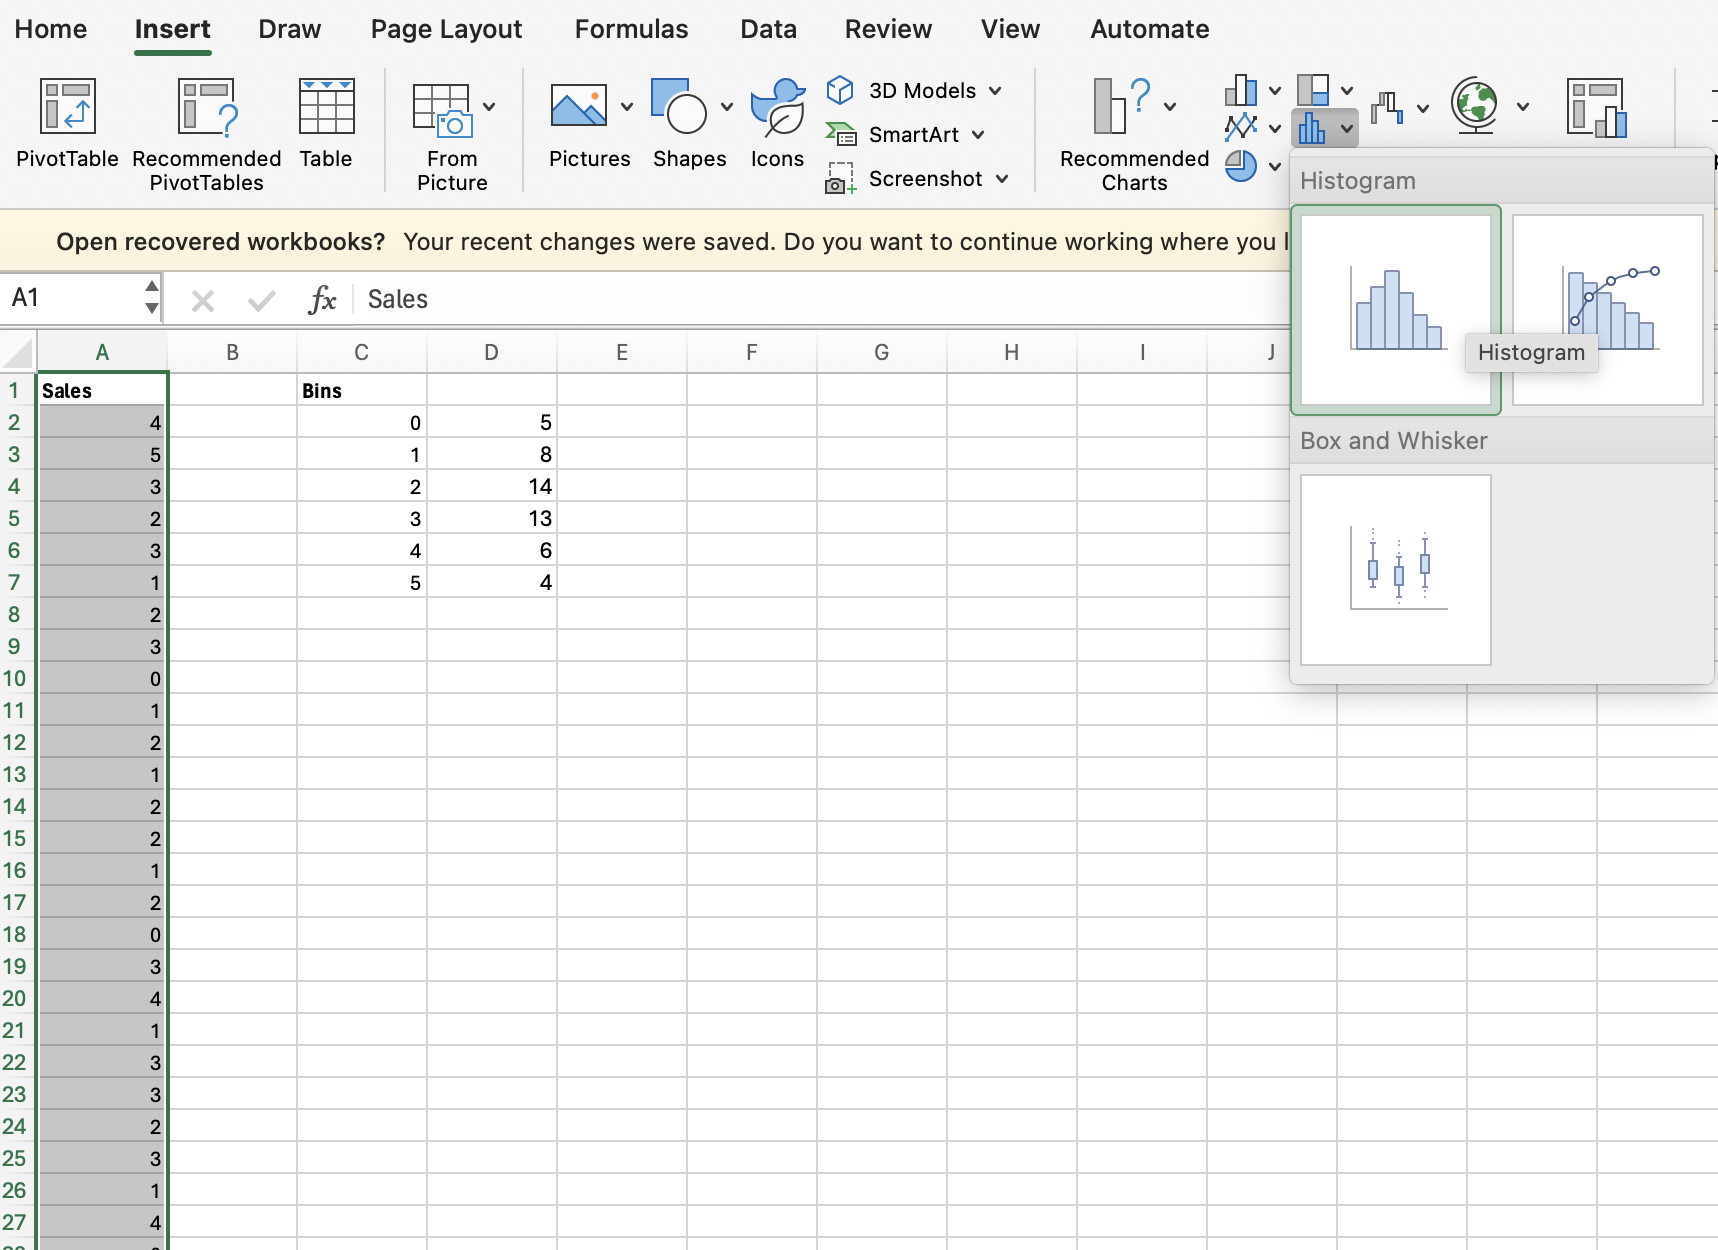Click the pie chart icon

(1241, 166)
